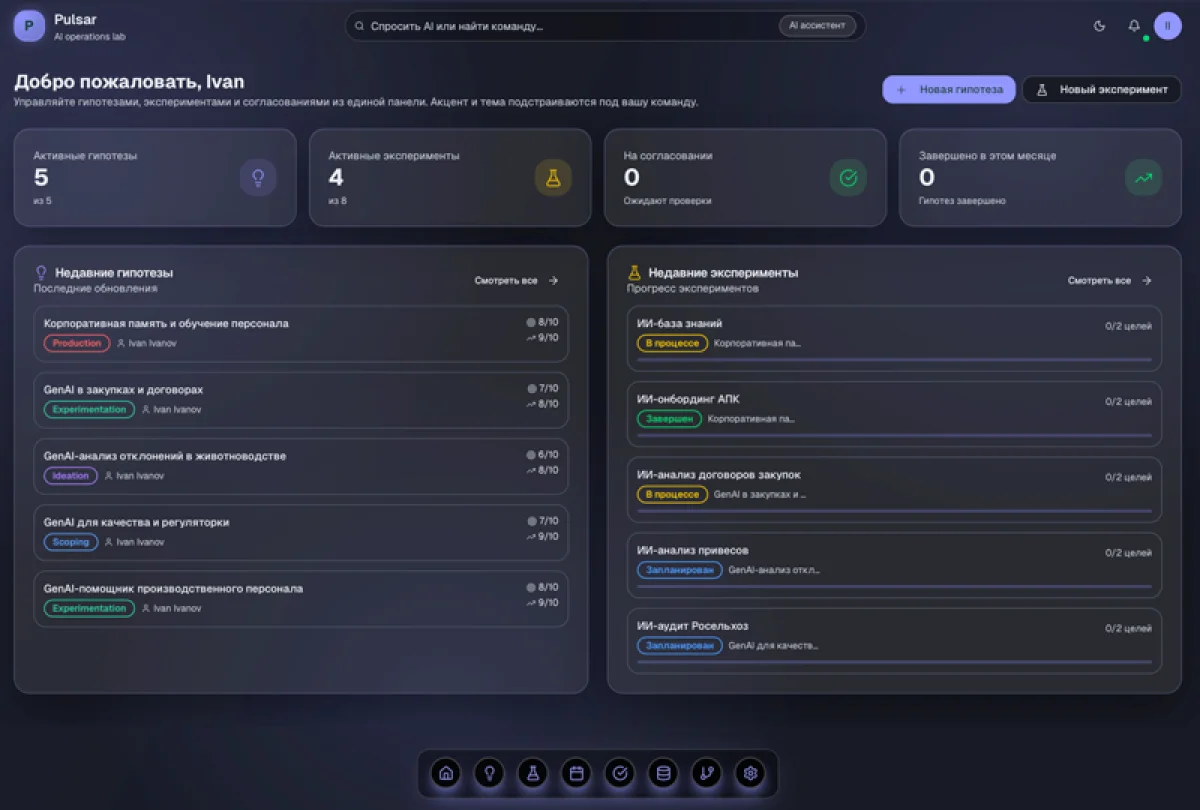Screen dimensions: 1200x810
Task: Click the progress bar of ИИ-база знаний
Action: pyautogui.click(x=894, y=360)
